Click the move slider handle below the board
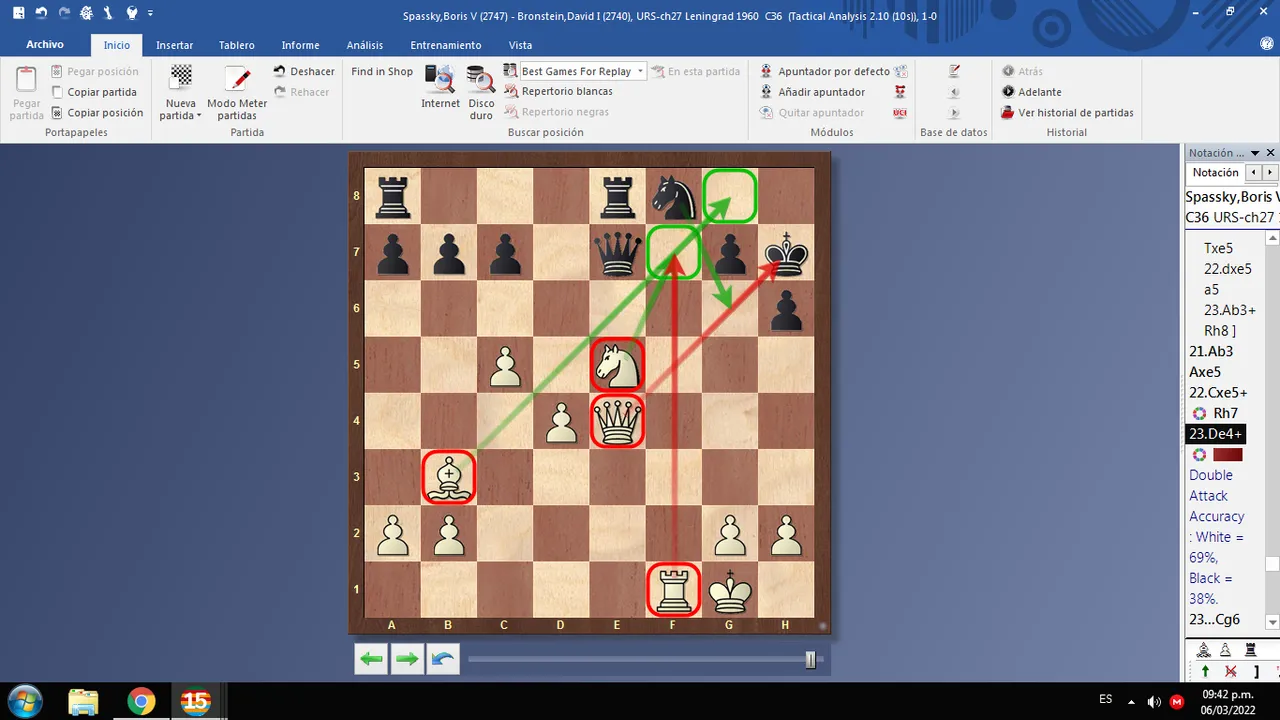Viewport: 1280px width, 720px height. click(810, 659)
